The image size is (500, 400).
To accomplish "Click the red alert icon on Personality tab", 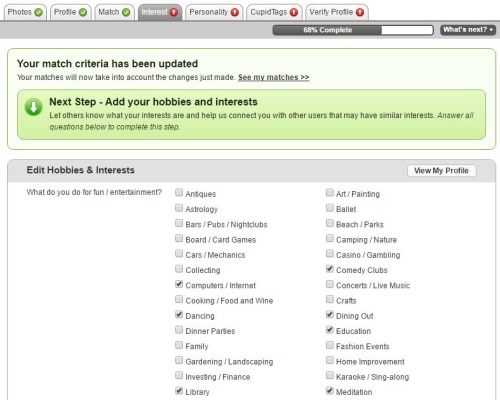I will point(235,12).
